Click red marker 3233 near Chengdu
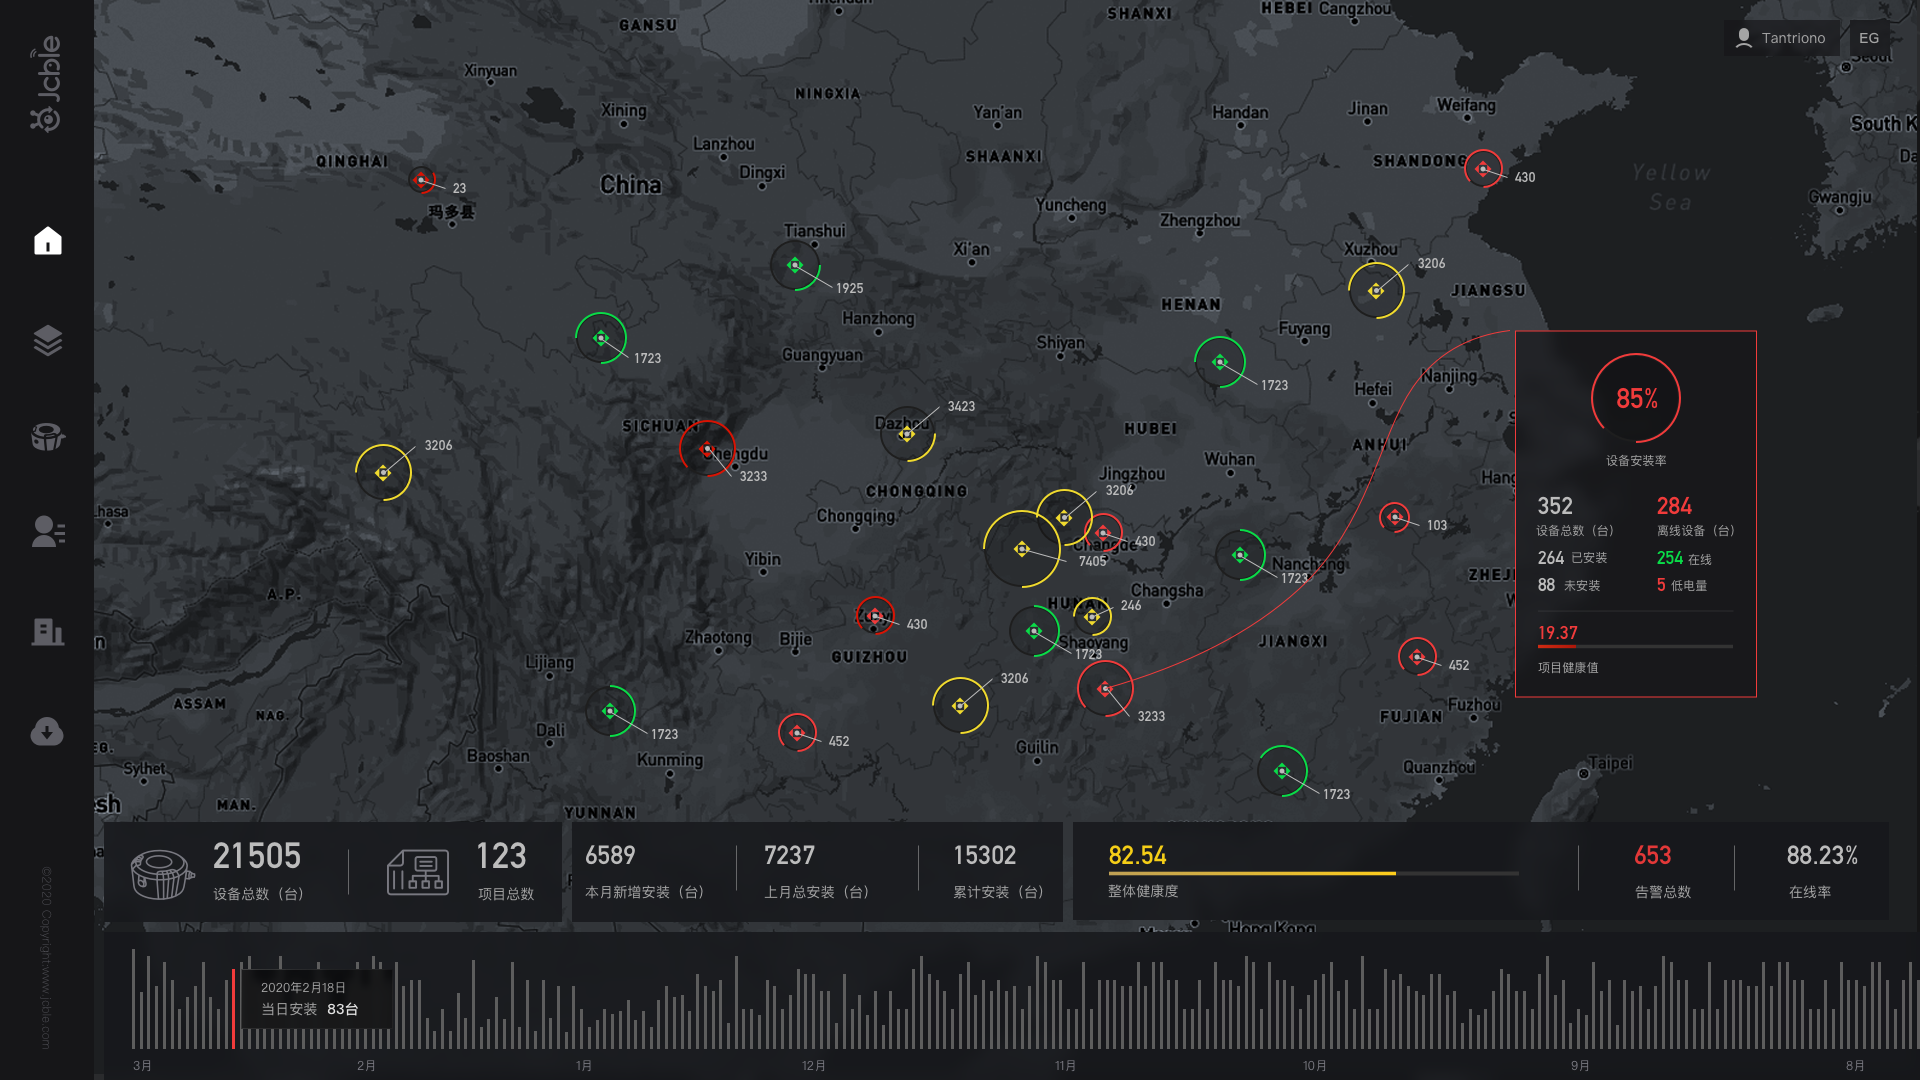The height and width of the screenshot is (1080, 1920). (x=707, y=449)
